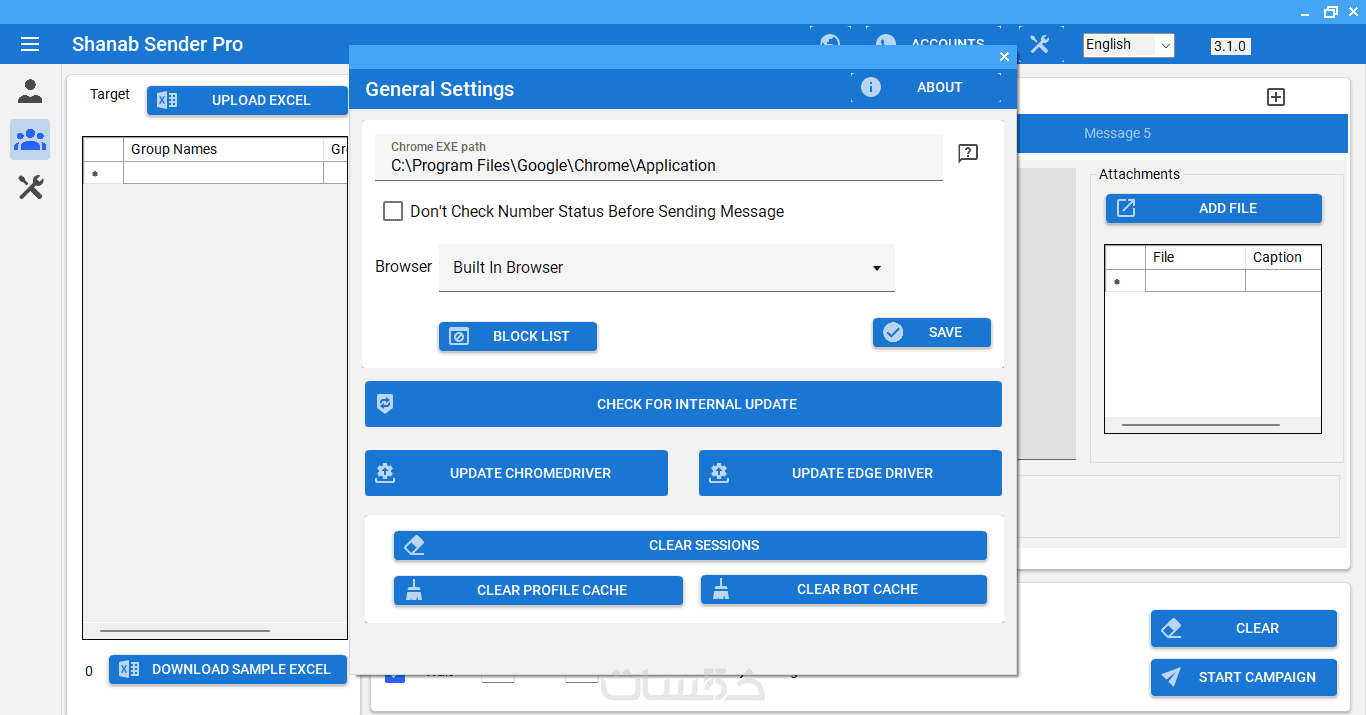Click the Caption column header

click(x=1283, y=257)
